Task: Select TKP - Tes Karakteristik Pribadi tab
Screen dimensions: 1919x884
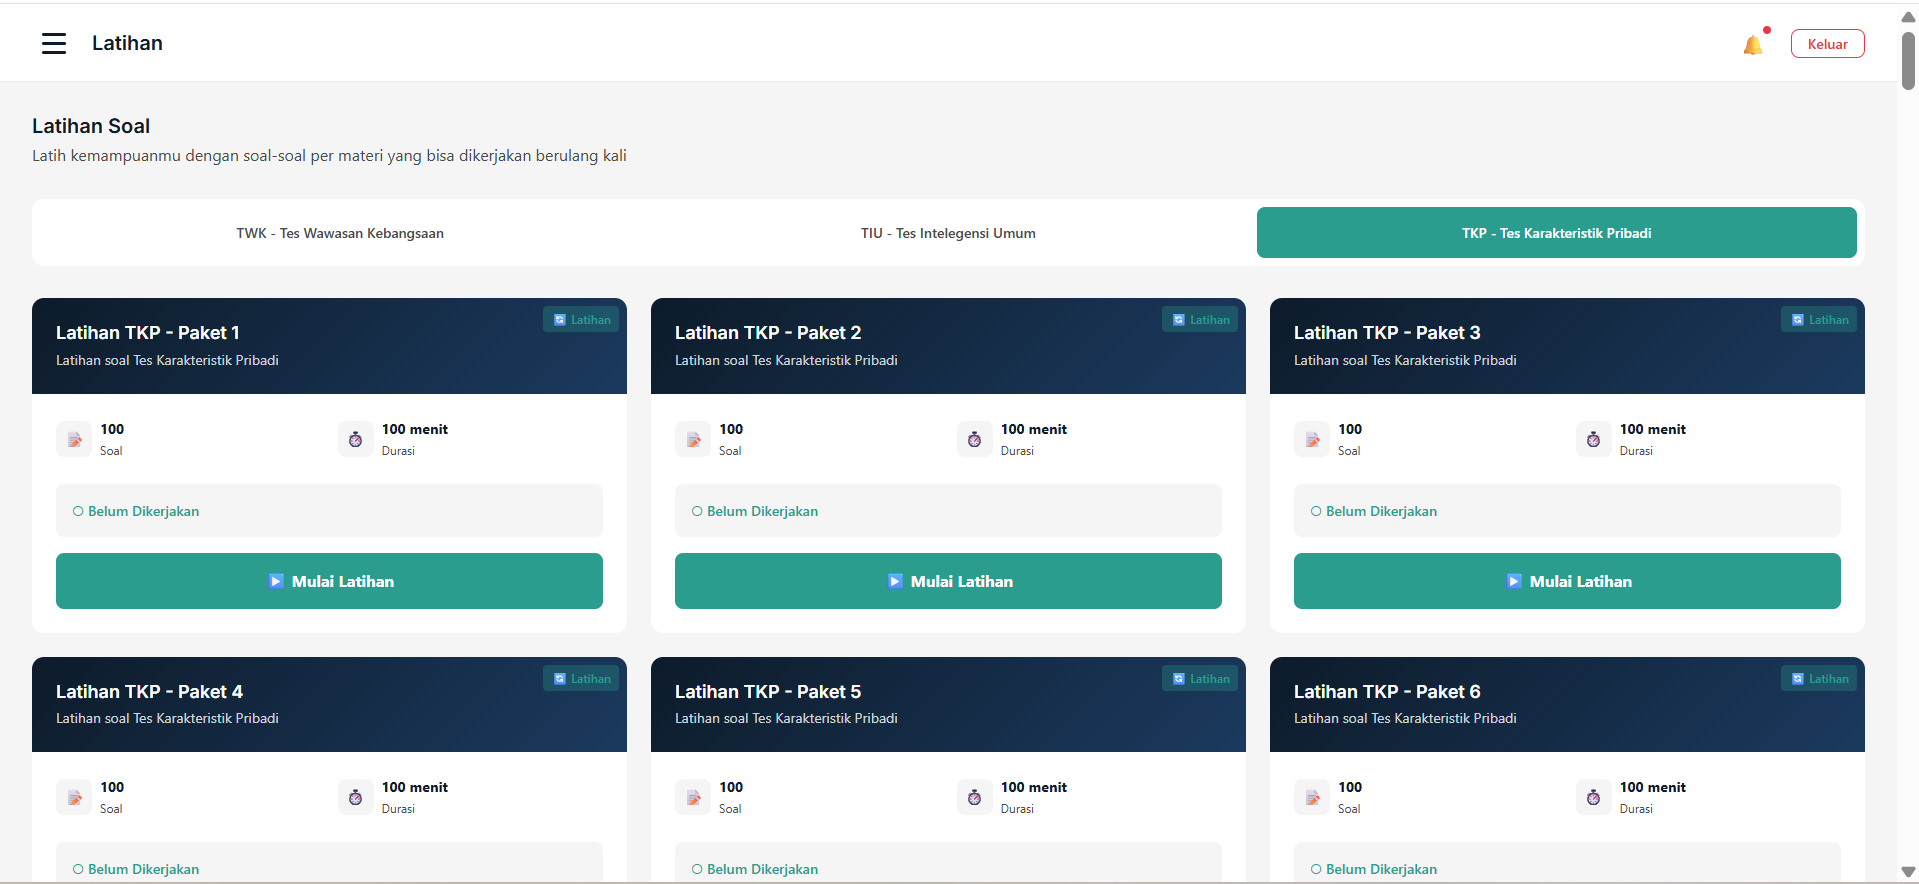Action: coord(1556,233)
